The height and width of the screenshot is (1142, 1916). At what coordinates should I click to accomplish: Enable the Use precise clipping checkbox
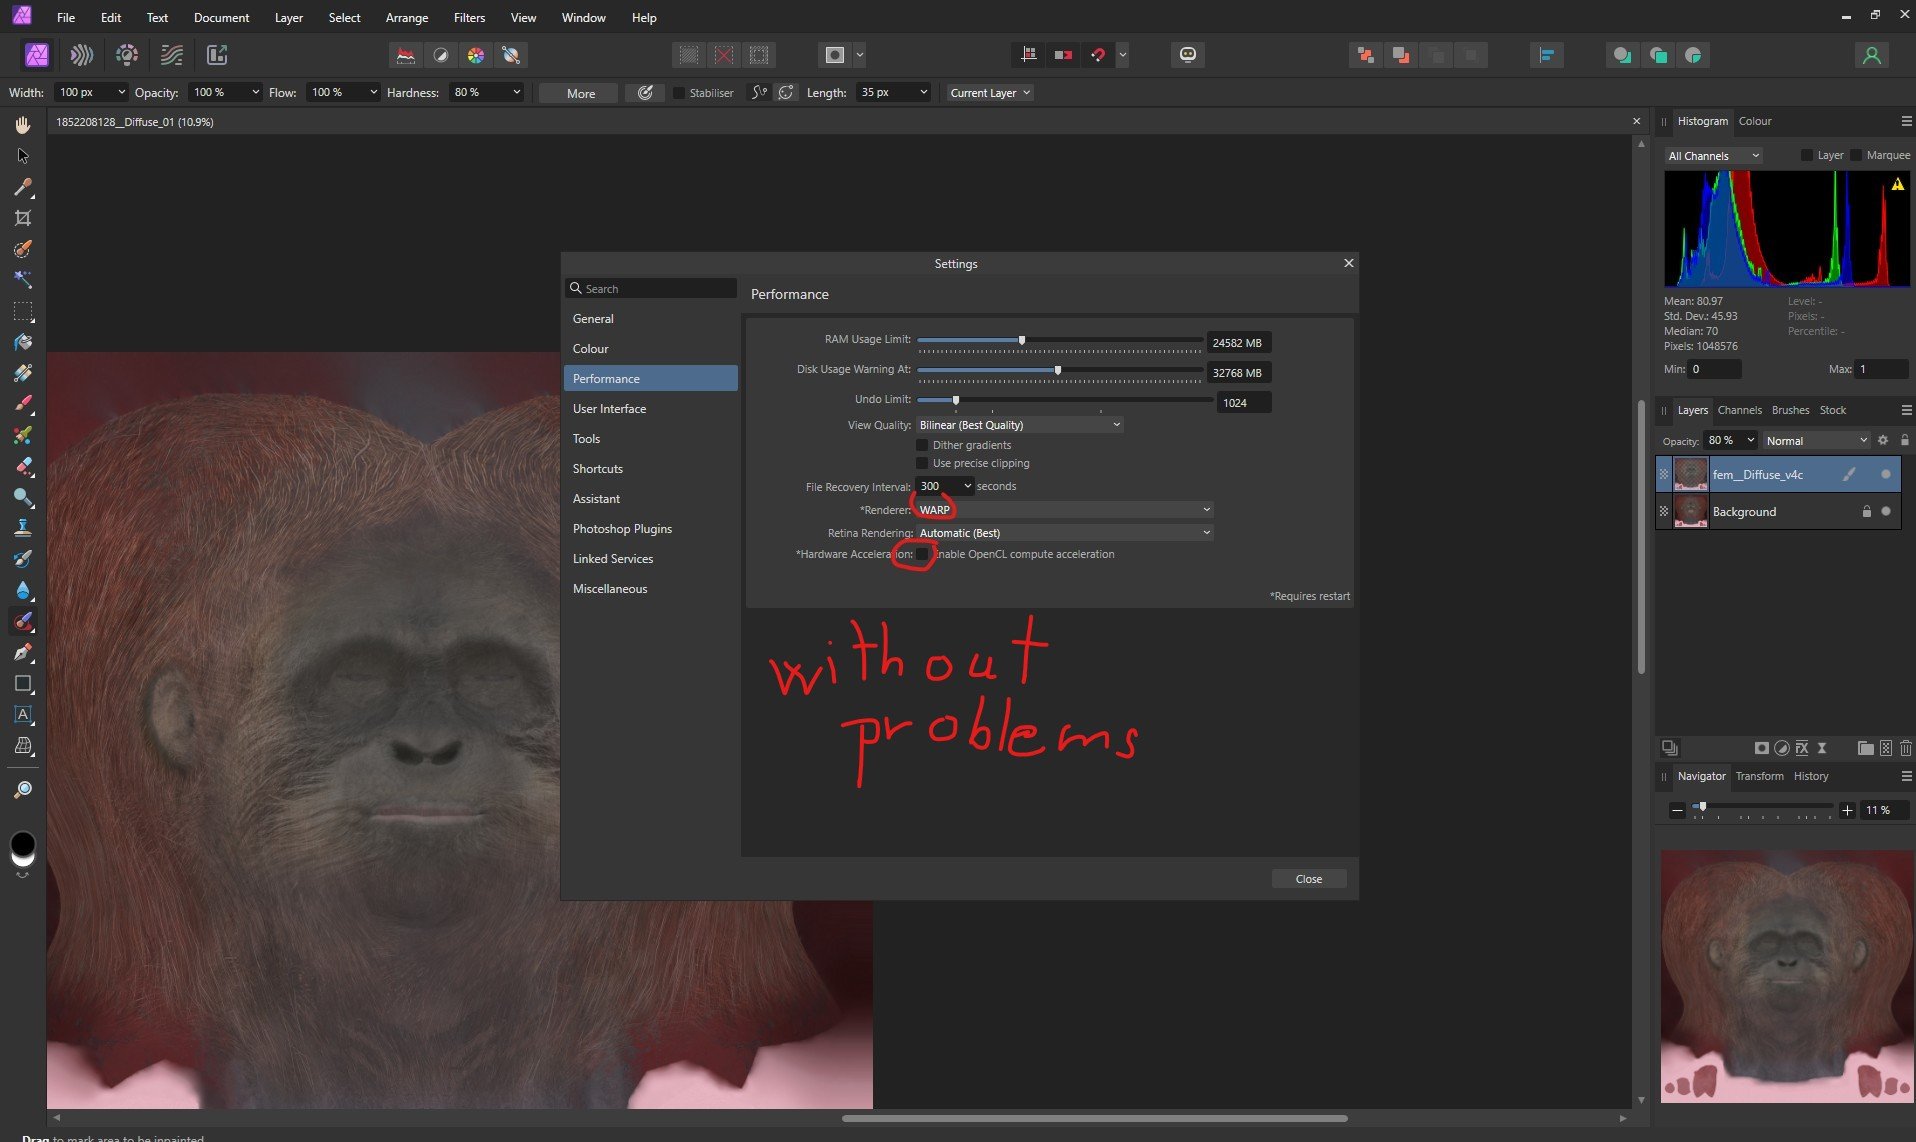922,463
